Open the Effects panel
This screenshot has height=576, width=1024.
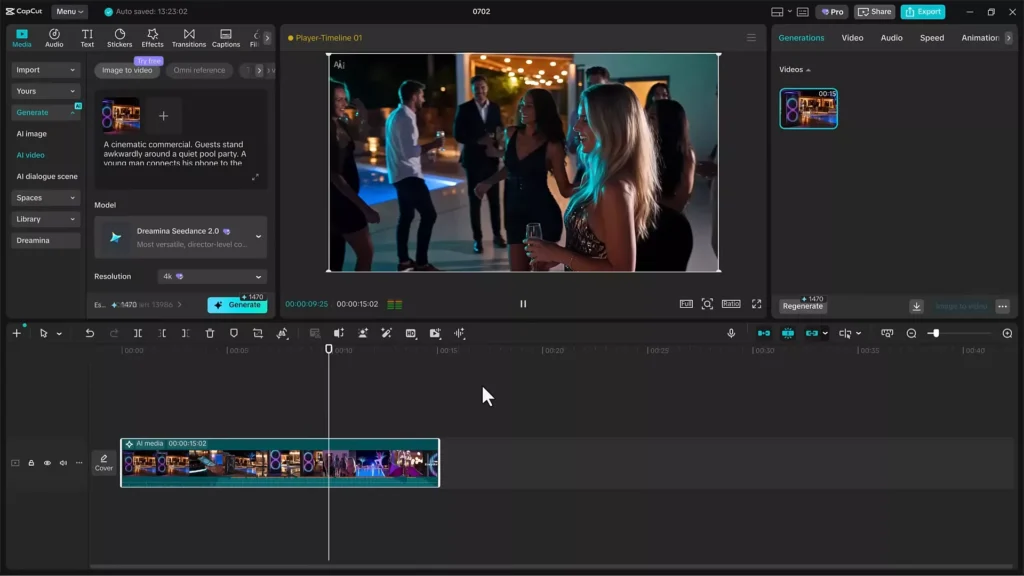152,38
